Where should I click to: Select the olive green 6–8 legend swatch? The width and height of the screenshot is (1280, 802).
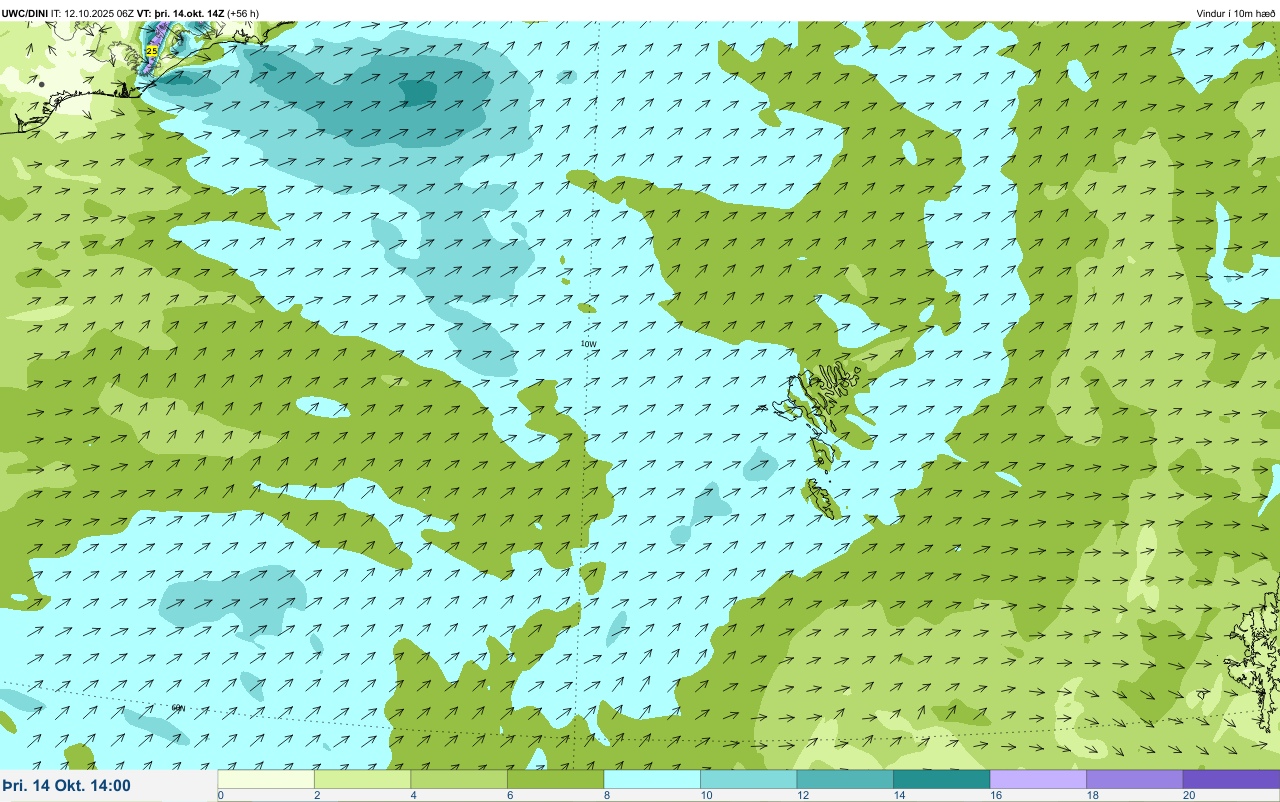555,779
